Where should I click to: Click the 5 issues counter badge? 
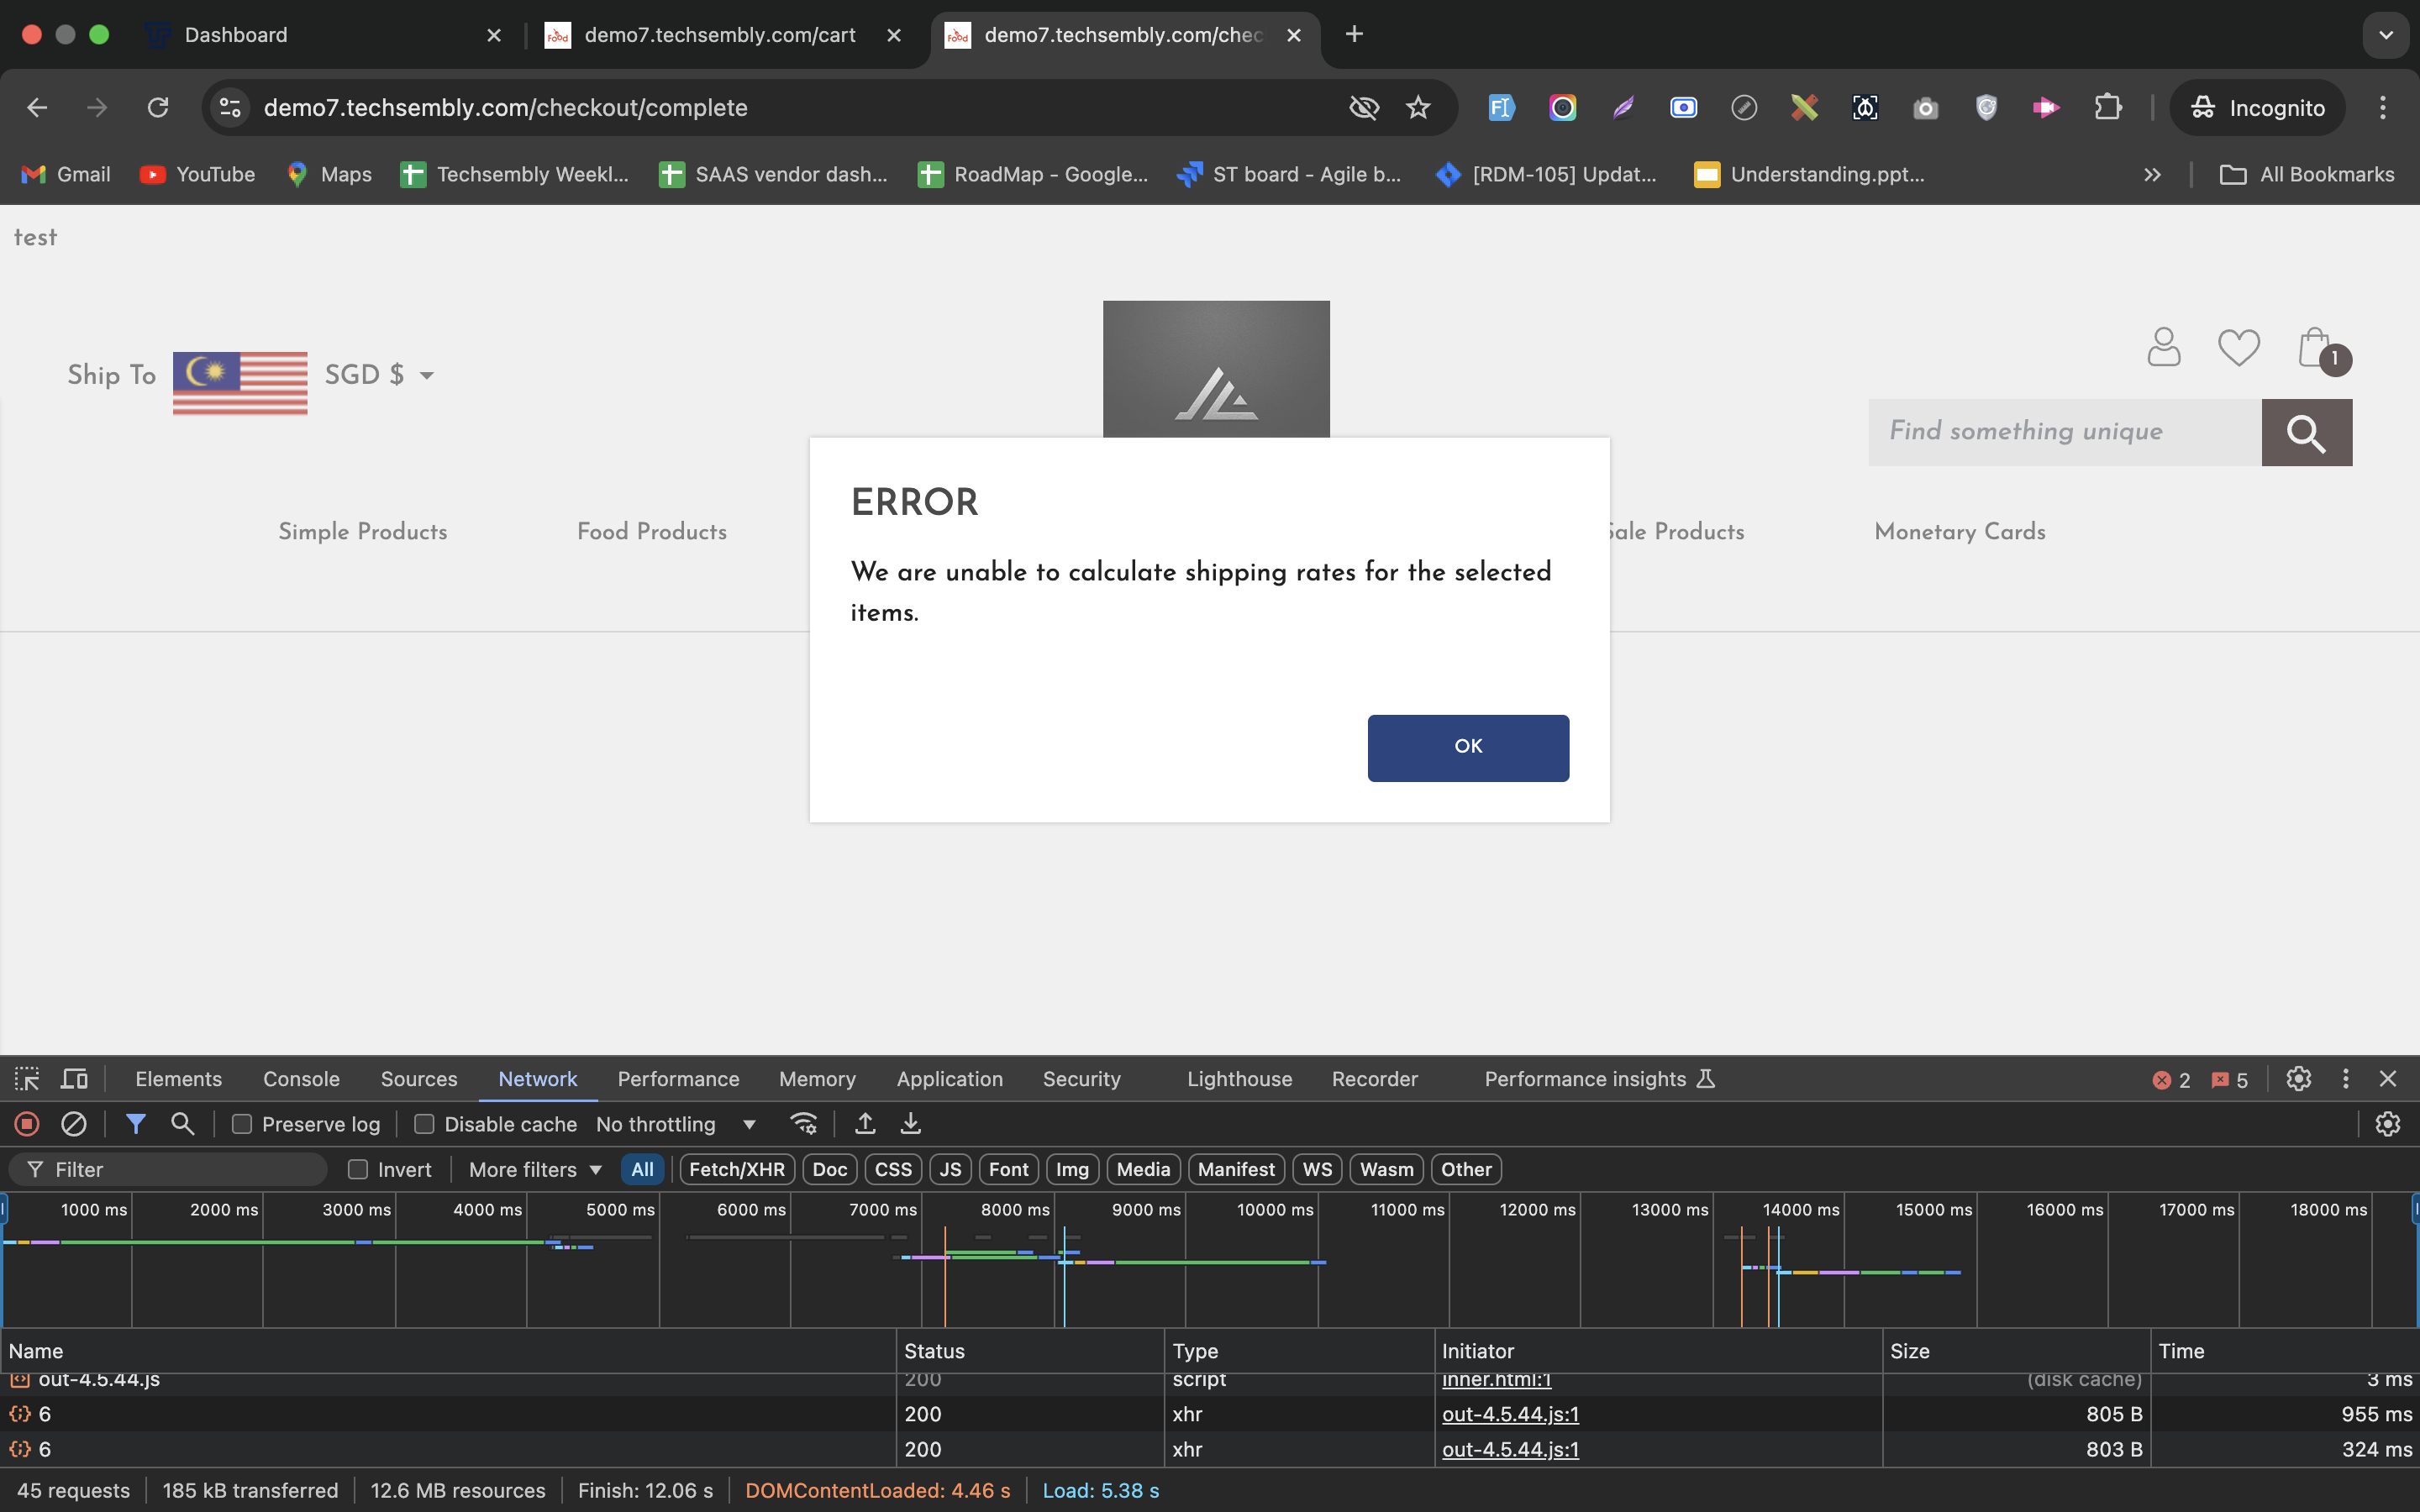2230,1080
